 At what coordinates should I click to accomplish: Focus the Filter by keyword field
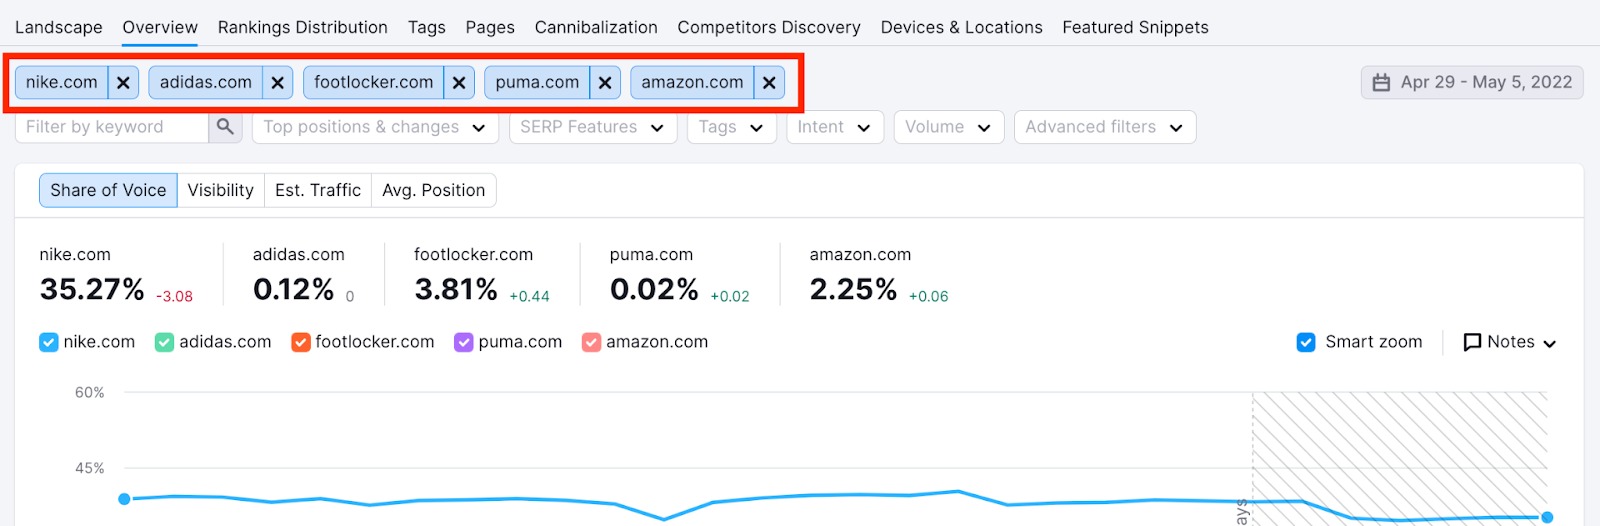(112, 127)
